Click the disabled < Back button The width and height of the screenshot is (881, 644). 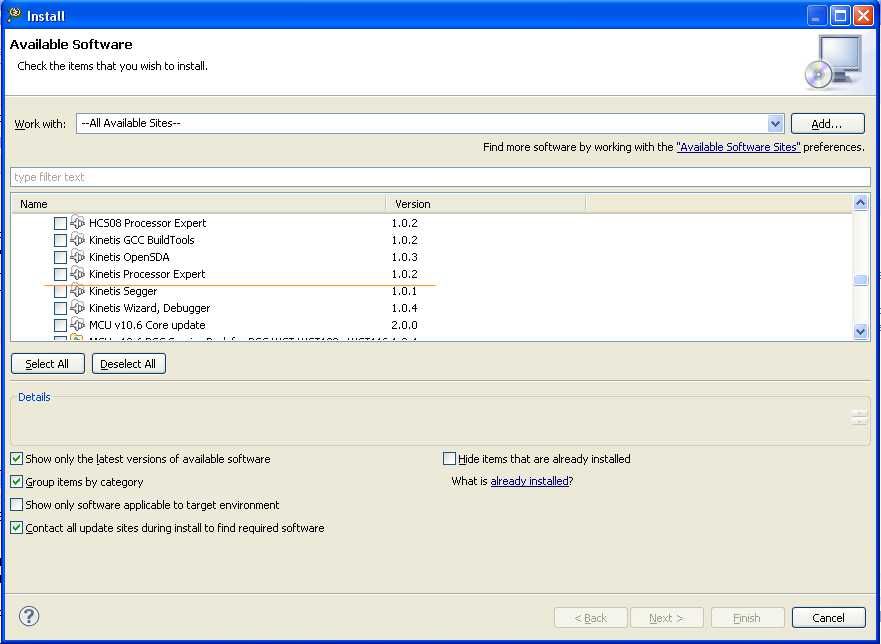pos(591,618)
